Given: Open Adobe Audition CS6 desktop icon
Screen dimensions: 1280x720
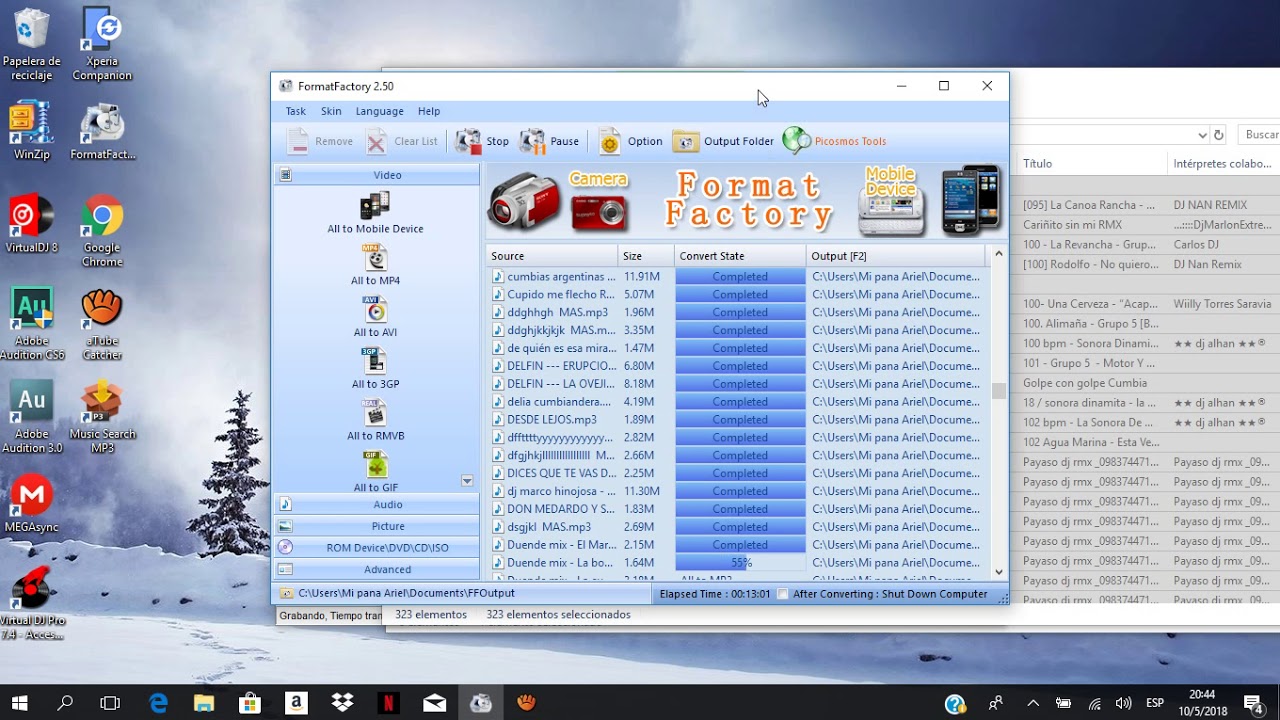Looking at the screenshot, I should [31, 325].
